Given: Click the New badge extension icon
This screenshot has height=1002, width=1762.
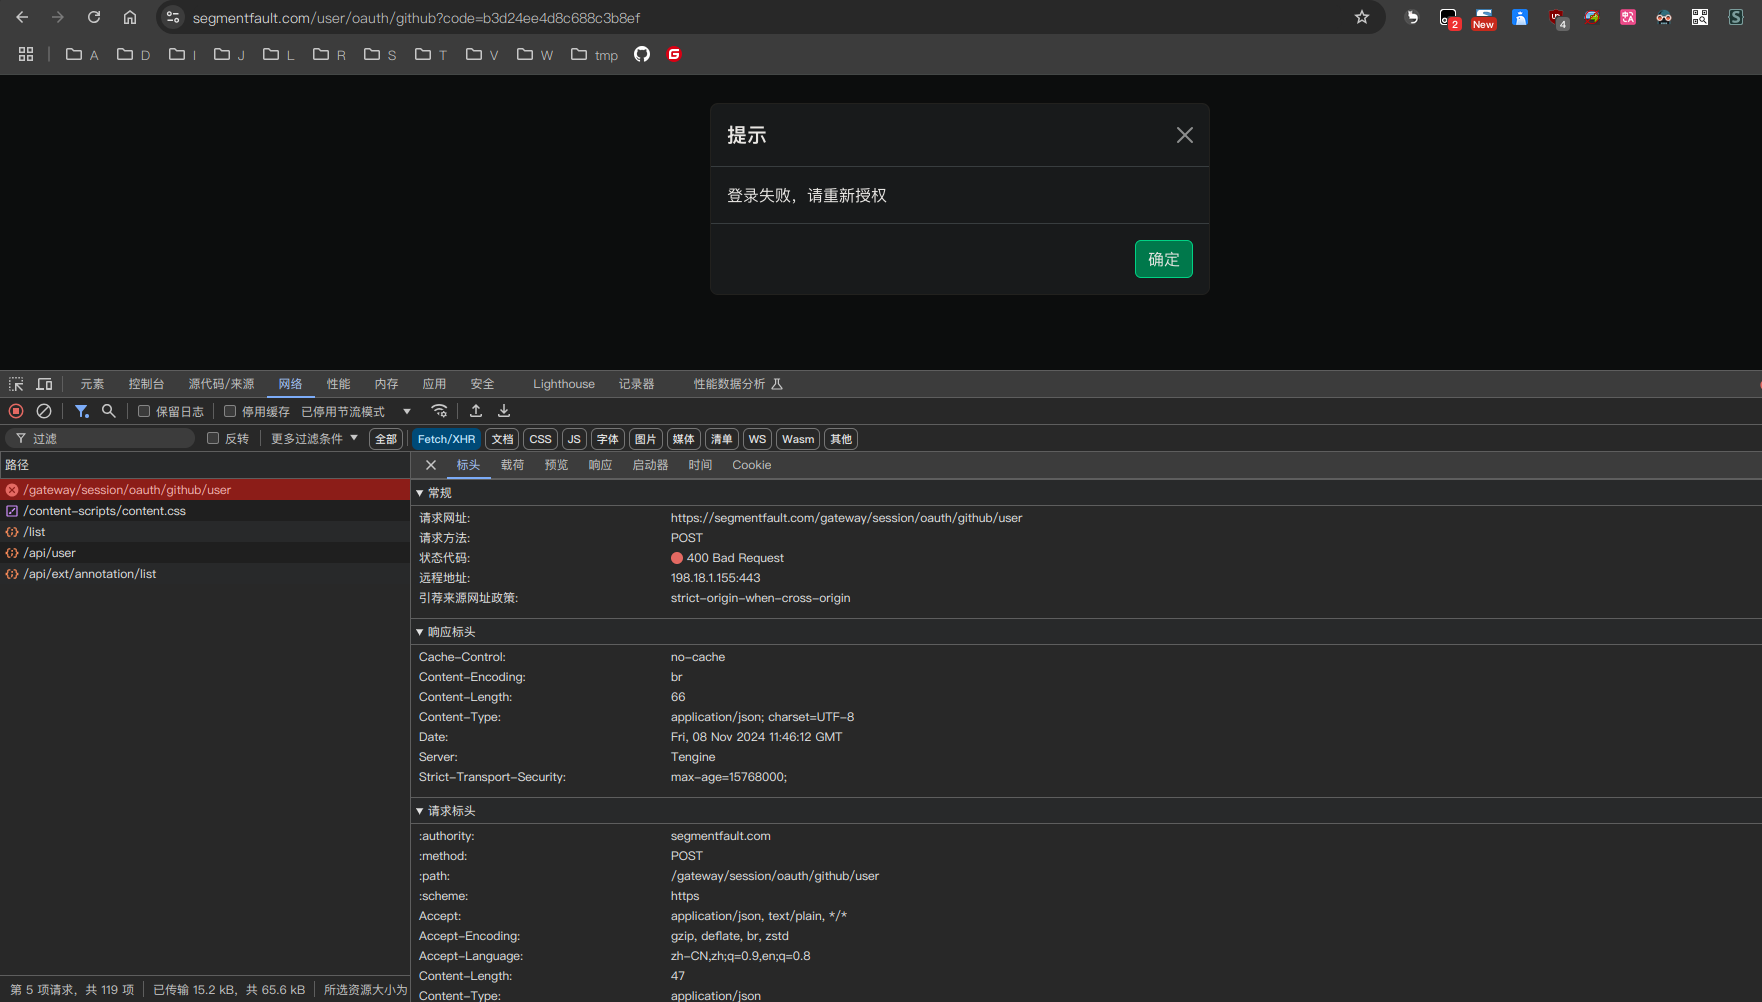Looking at the screenshot, I should click(1484, 18).
